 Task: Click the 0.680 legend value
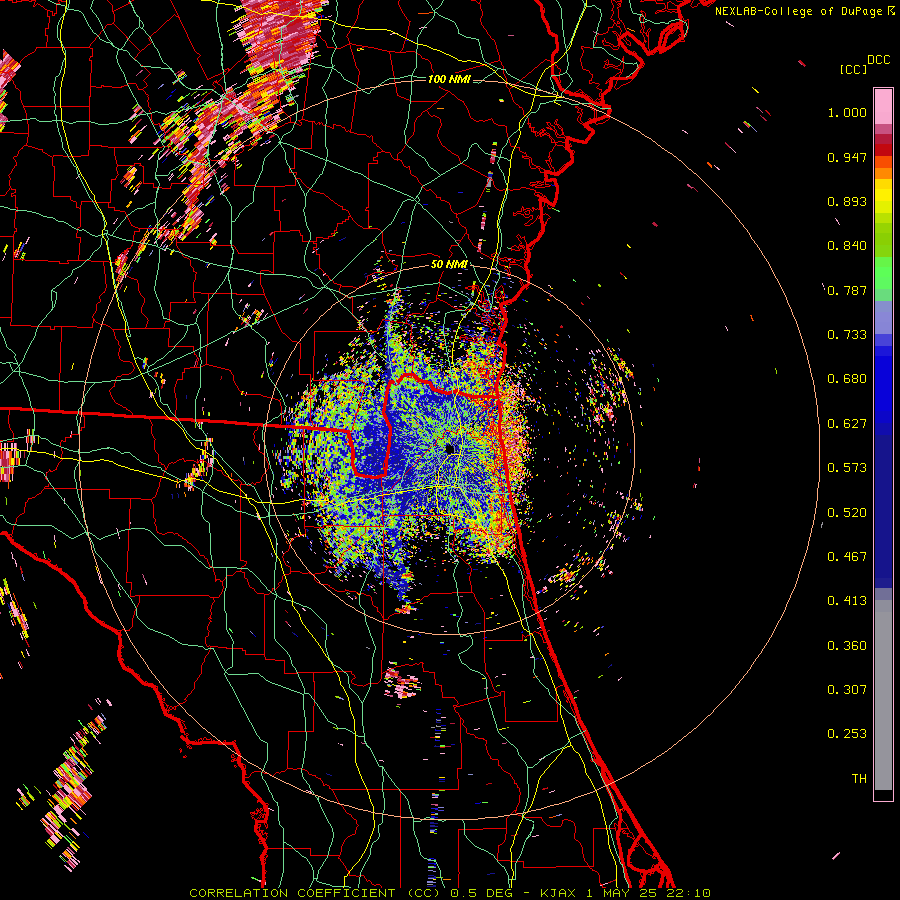pyautogui.click(x=847, y=379)
